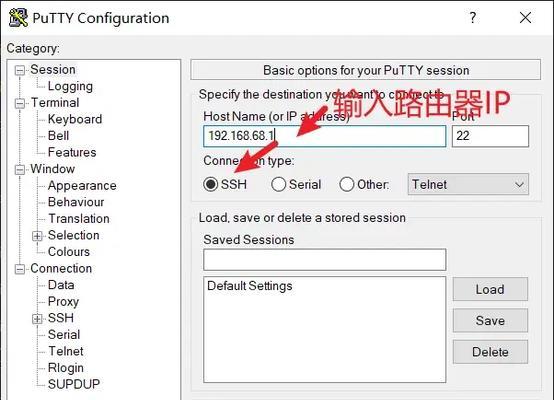
Task: Open the Telnet protocol dropdown
Action: pyautogui.click(x=468, y=184)
